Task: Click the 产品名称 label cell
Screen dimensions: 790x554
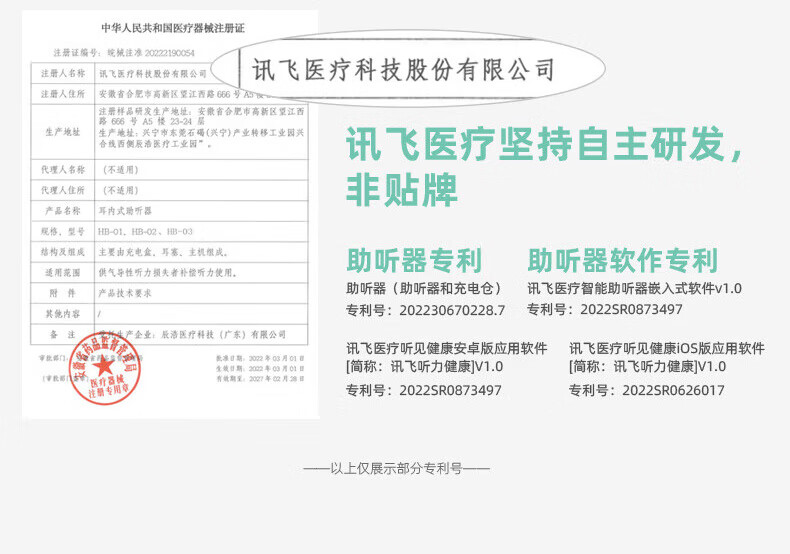Action: point(63,211)
